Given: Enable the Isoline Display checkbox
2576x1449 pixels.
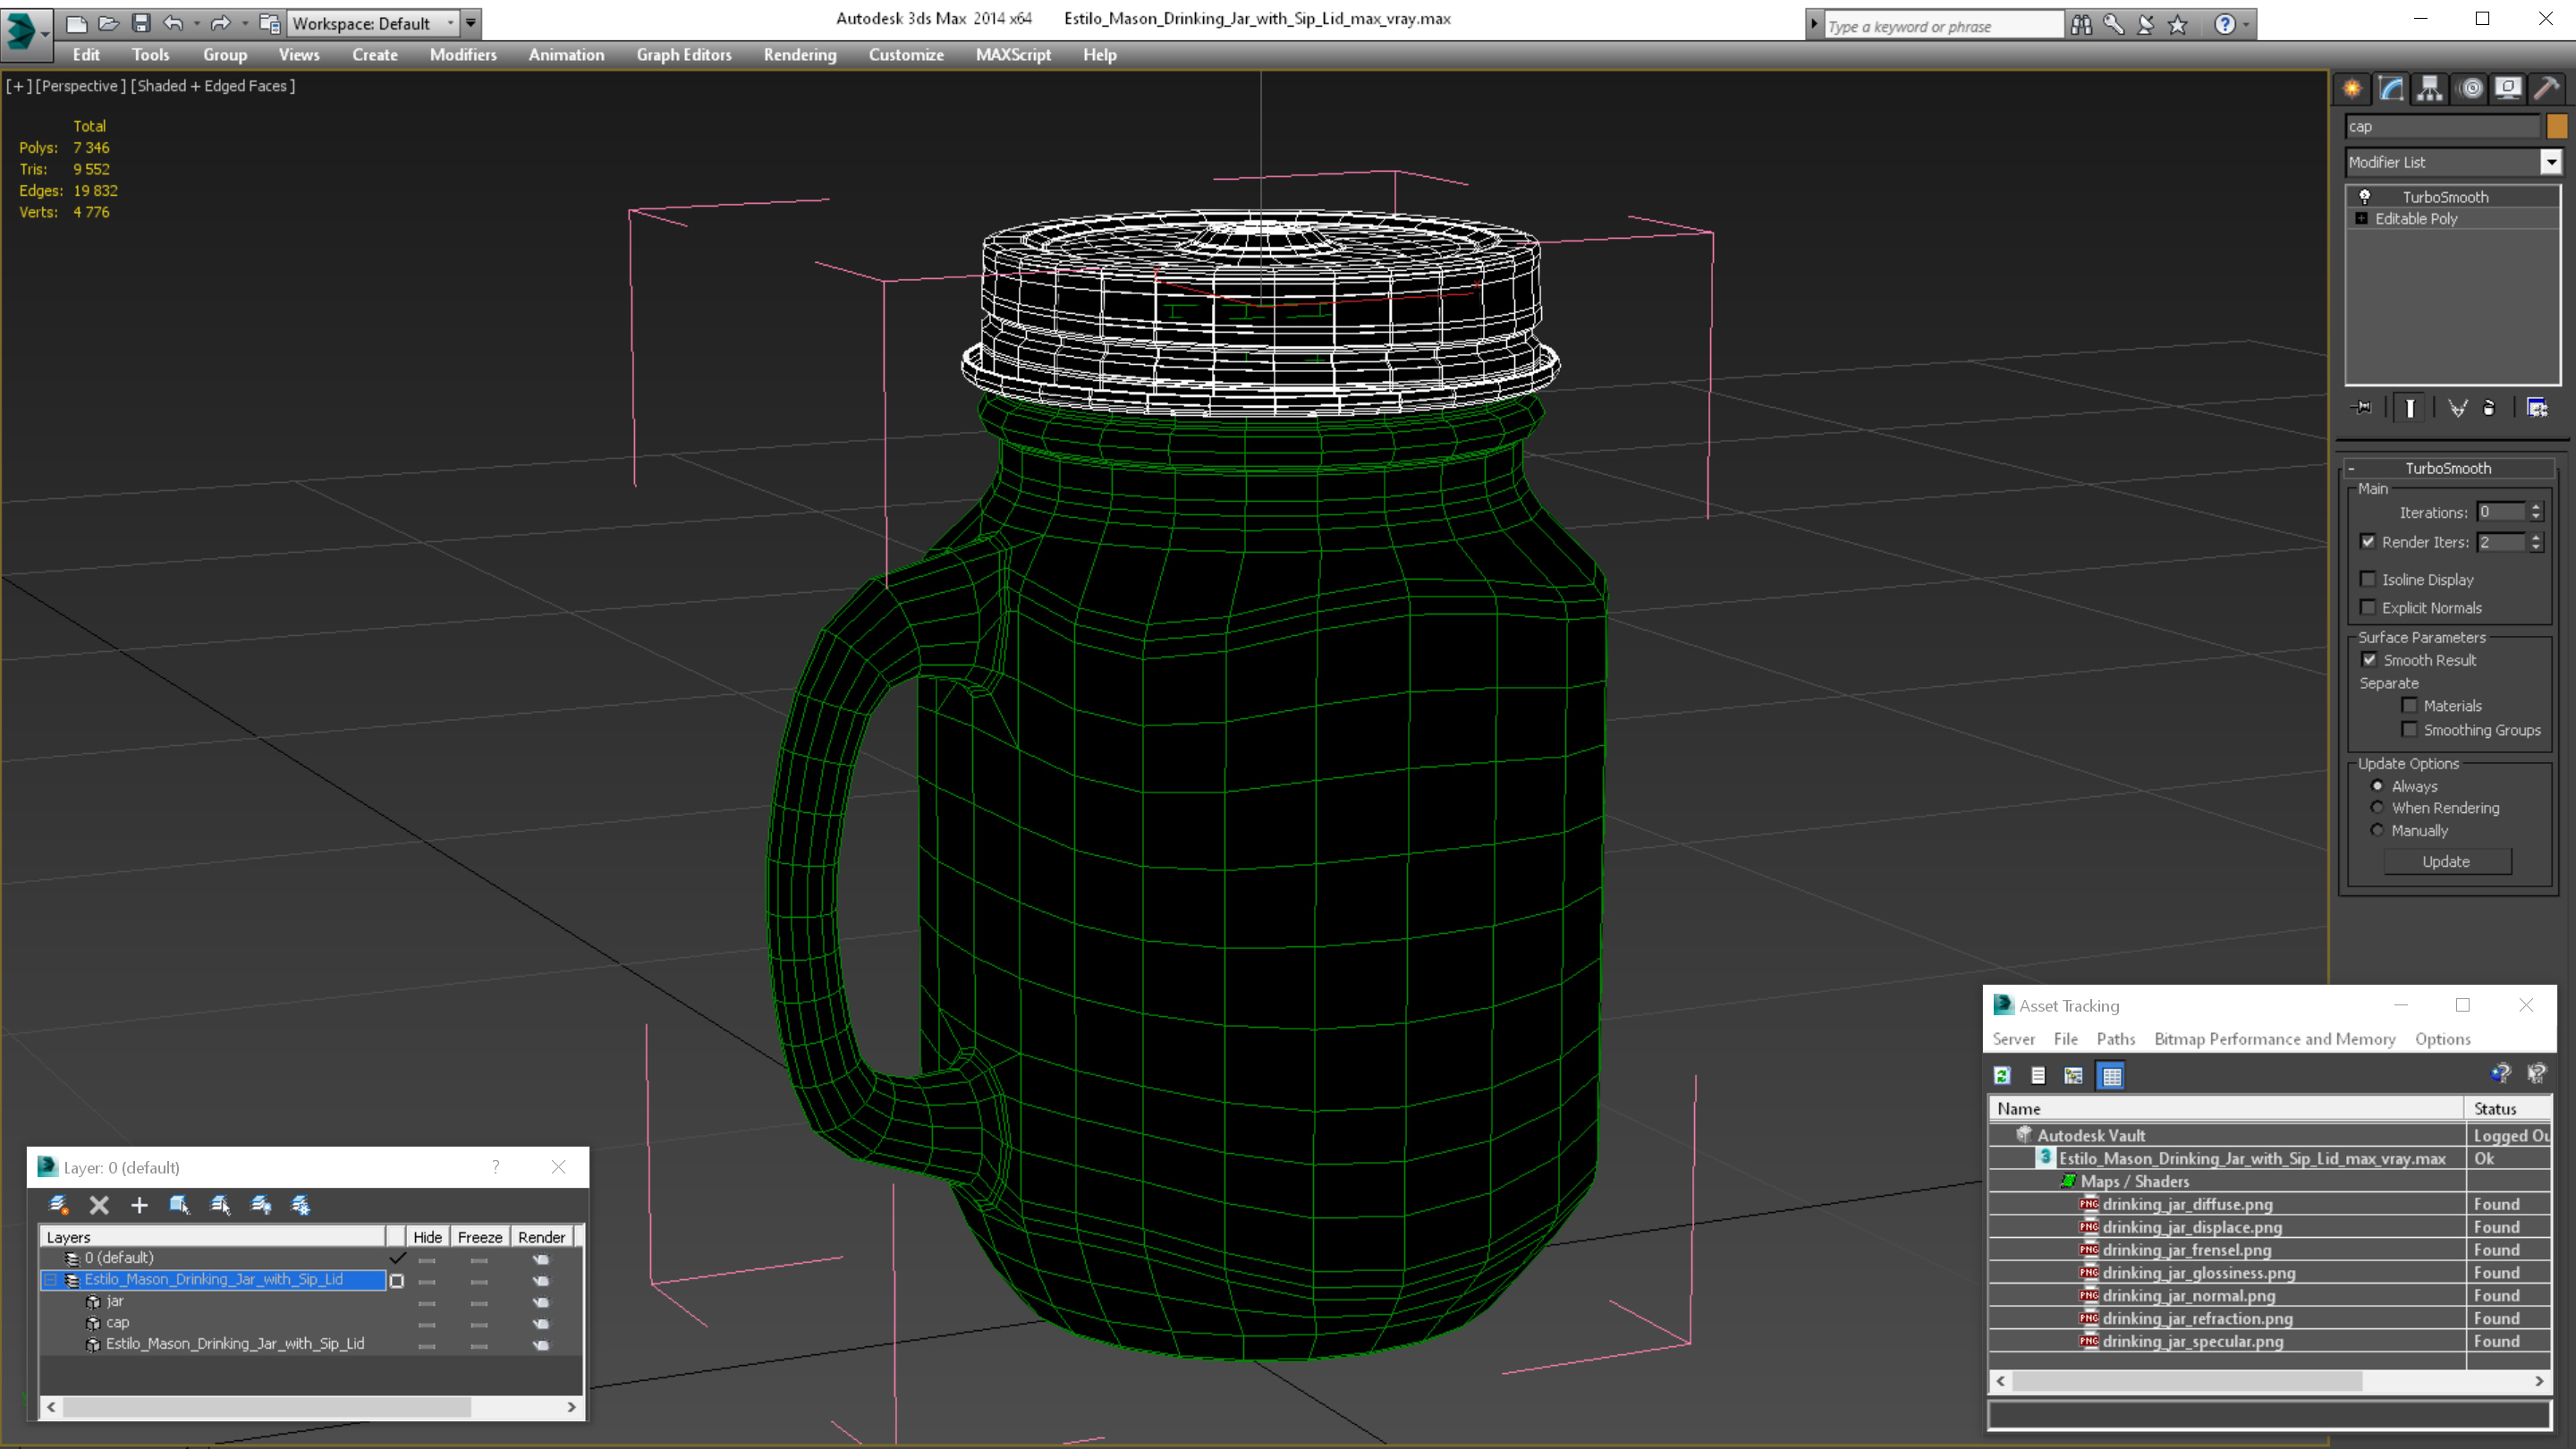Looking at the screenshot, I should 2368,579.
